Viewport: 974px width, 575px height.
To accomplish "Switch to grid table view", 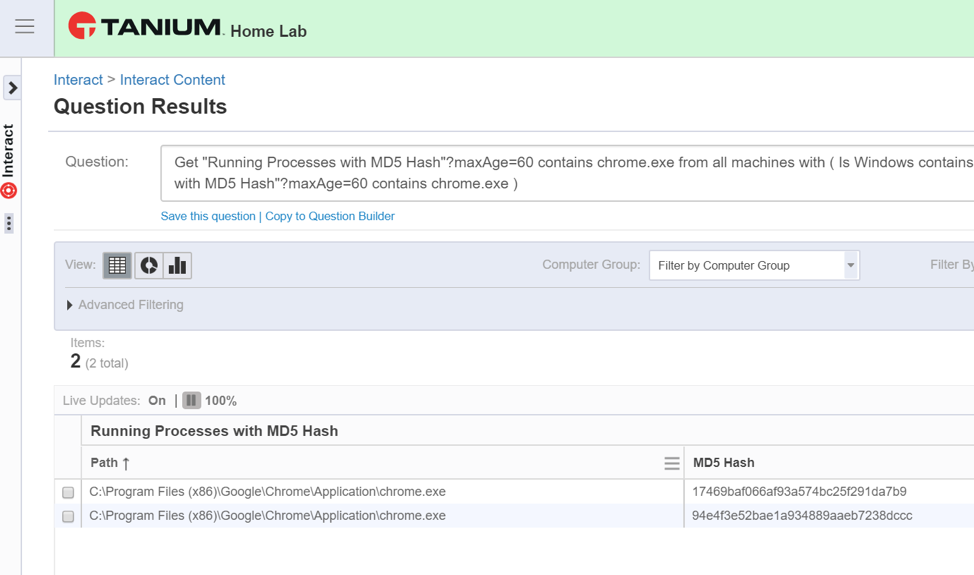I will (x=117, y=265).
